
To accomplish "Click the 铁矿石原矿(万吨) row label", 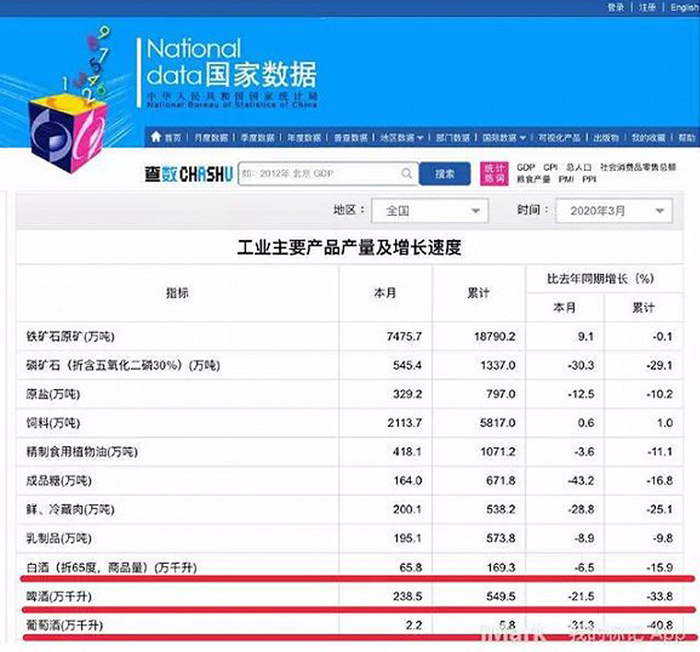I will point(70,336).
